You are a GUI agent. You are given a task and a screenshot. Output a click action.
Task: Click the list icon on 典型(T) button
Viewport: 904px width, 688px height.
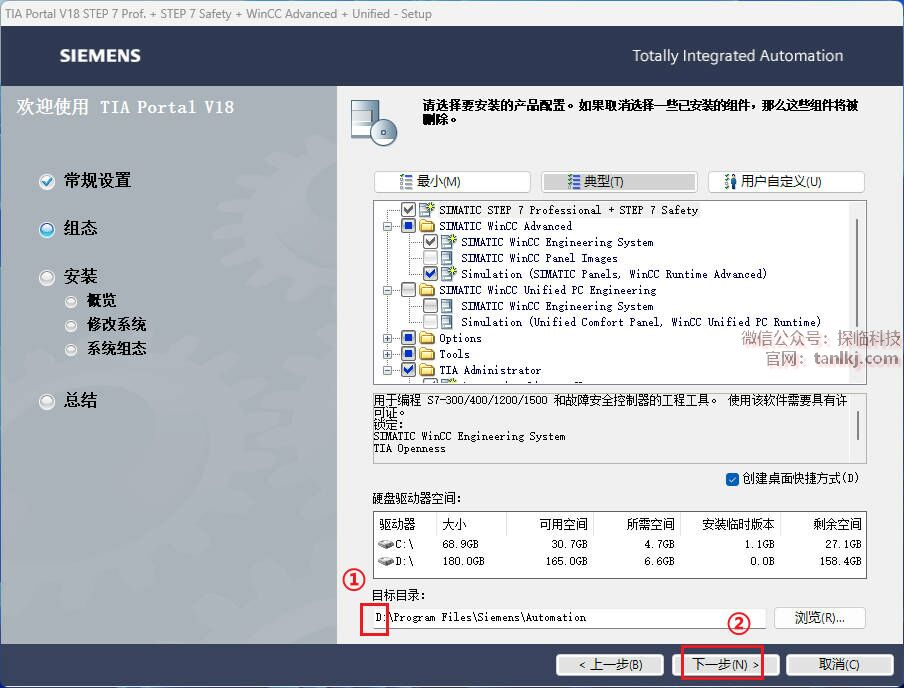[574, 182]
